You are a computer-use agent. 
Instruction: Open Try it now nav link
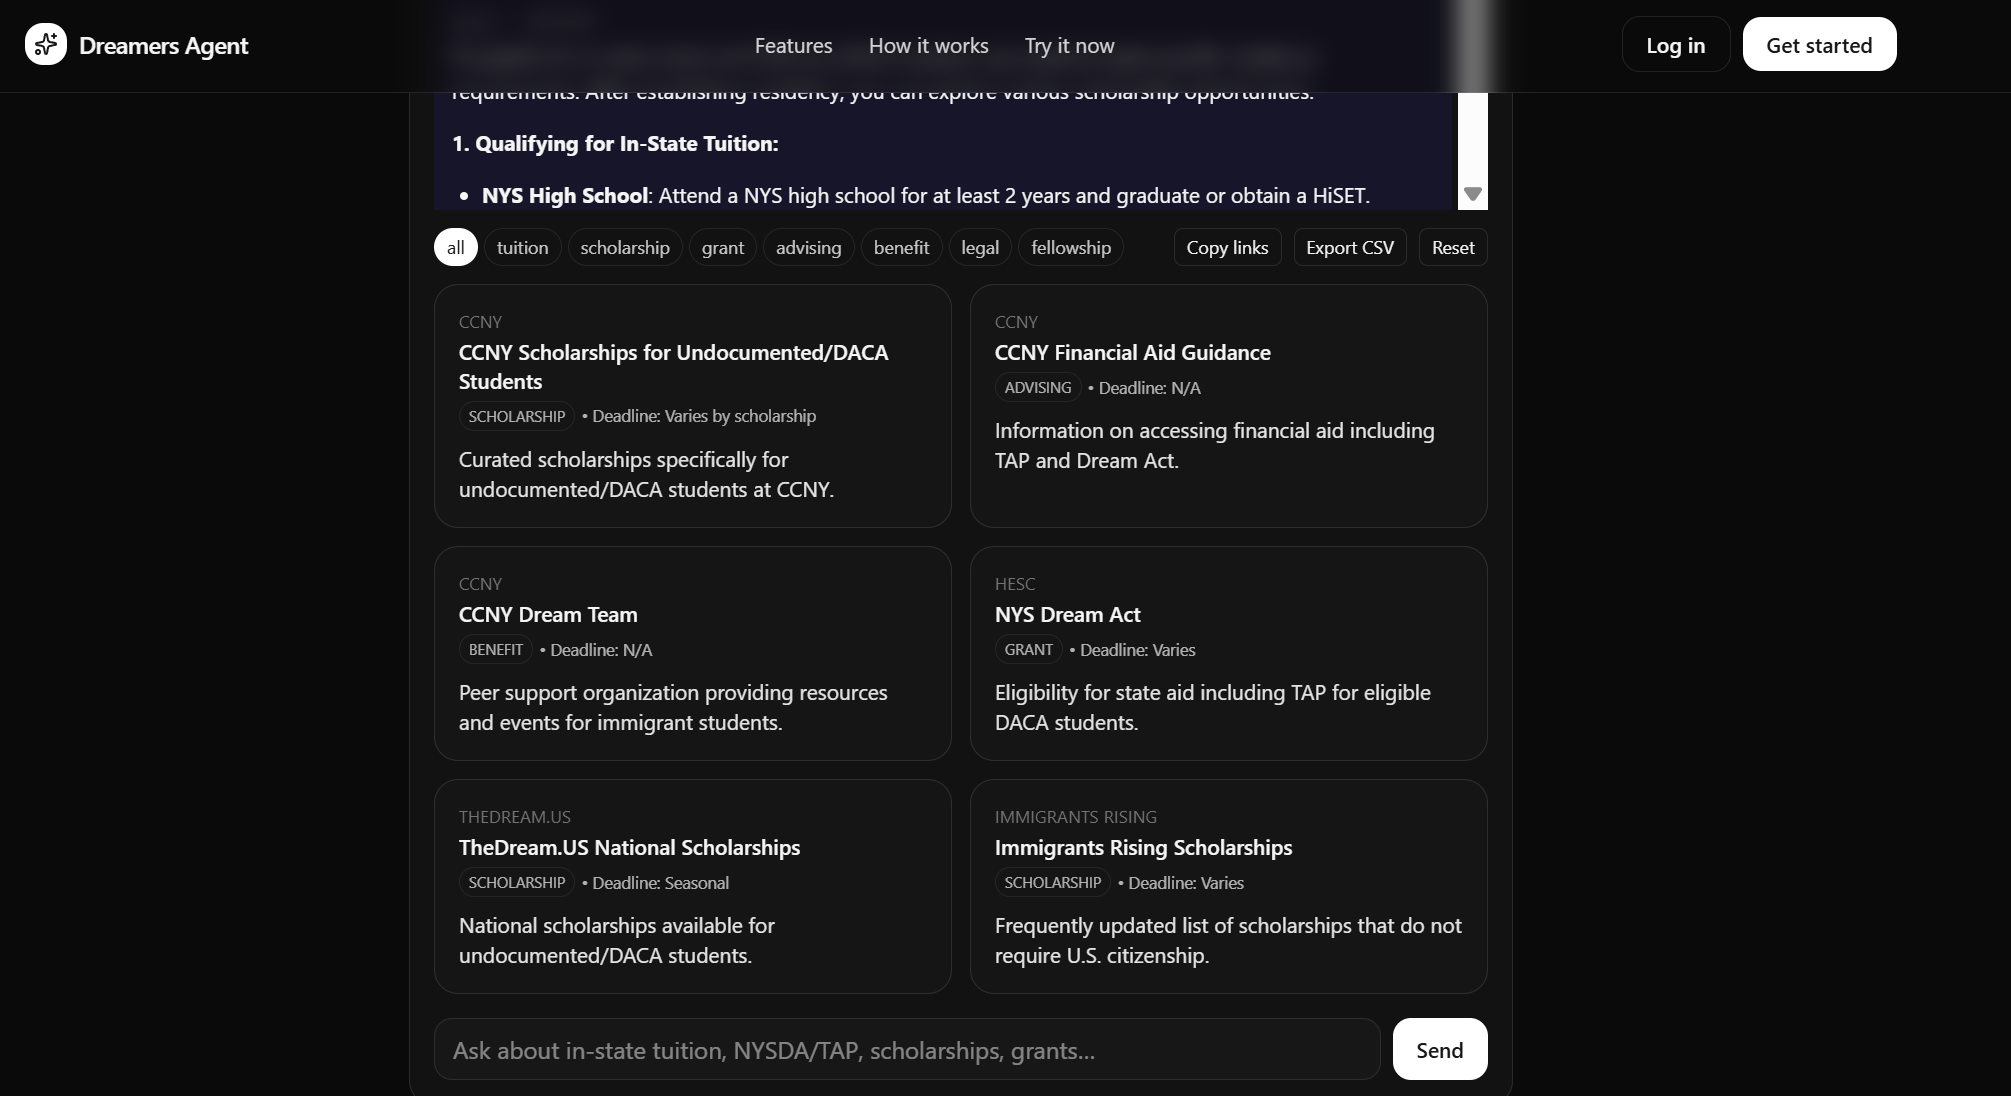click(x=1069, y=46)
